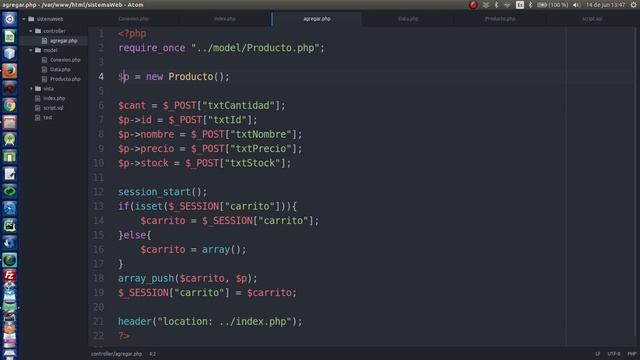Select agregar.php in the tree view
This screenshot has height=360, width=640.
(x=63, y=41)
